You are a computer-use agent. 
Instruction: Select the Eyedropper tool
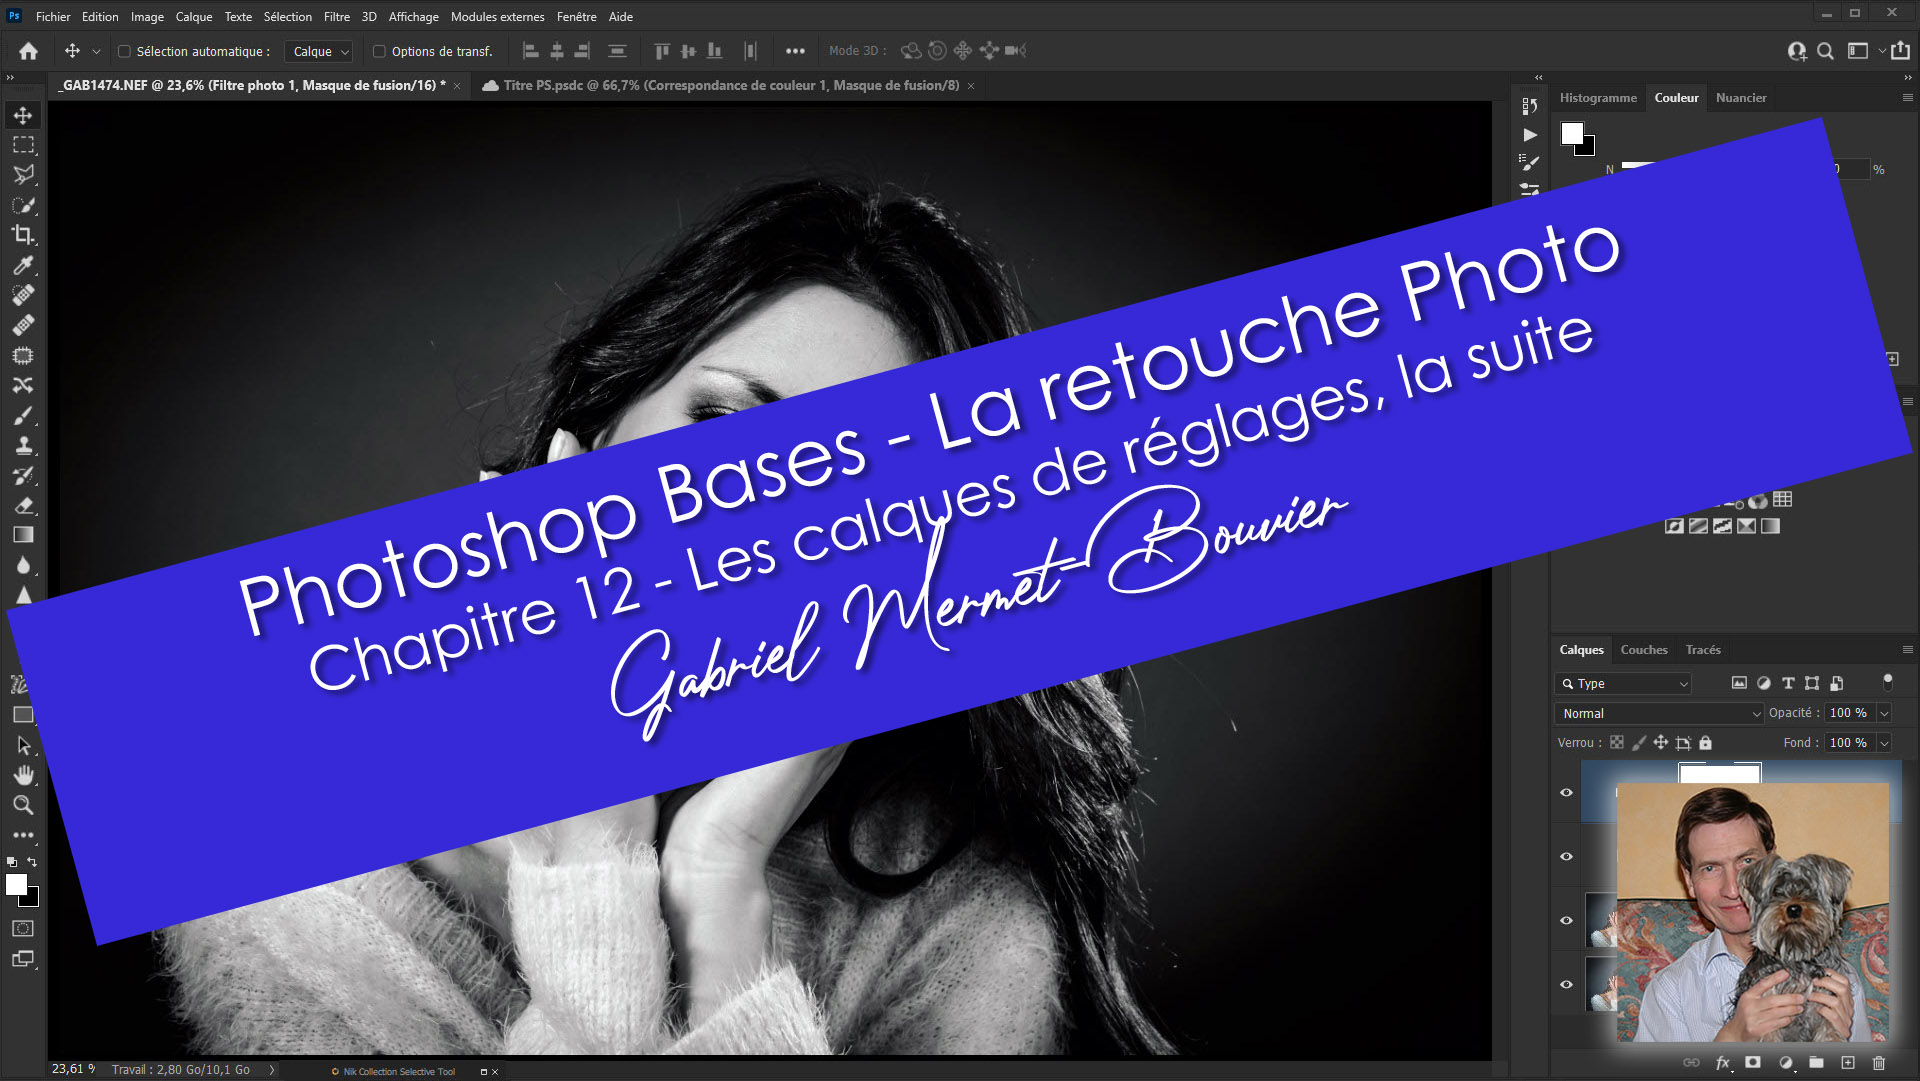(23, 265)
